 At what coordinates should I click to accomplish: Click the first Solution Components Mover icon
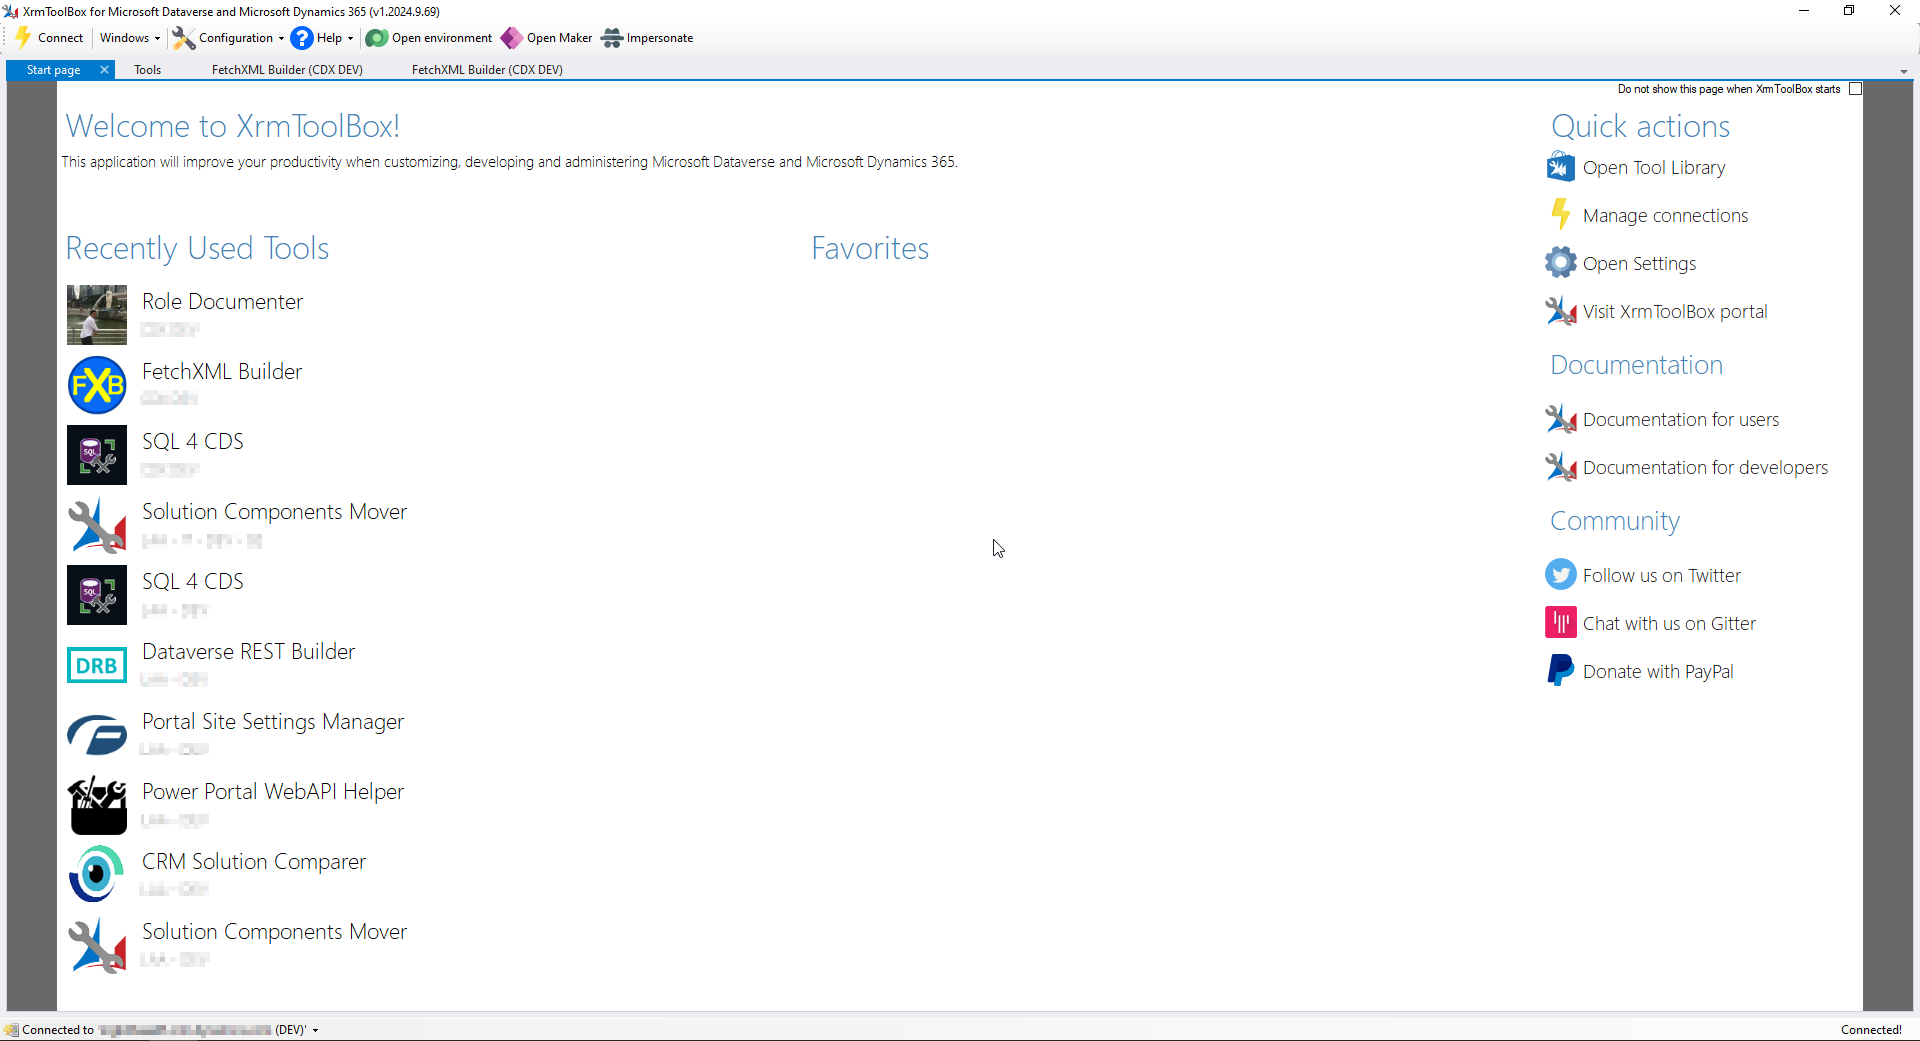(97, 525)
